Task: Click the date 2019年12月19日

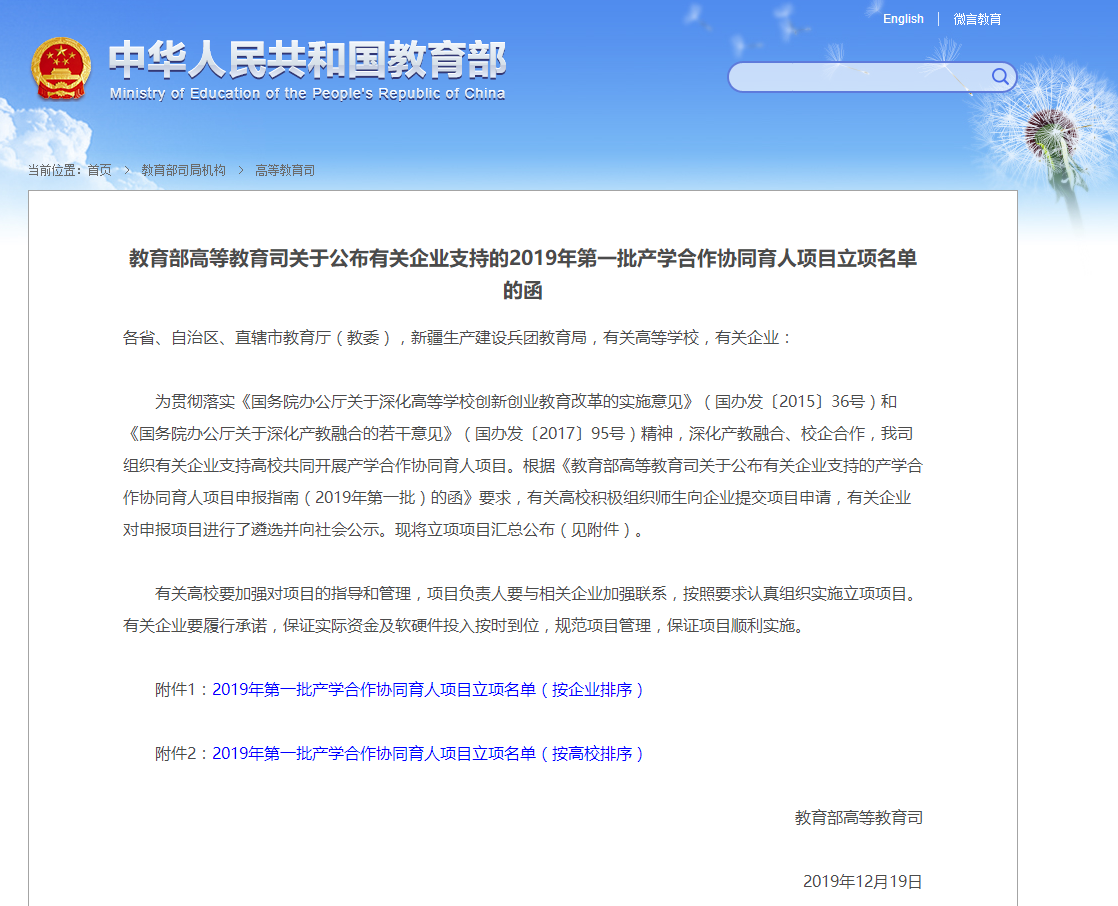Action: pos(863,882)
